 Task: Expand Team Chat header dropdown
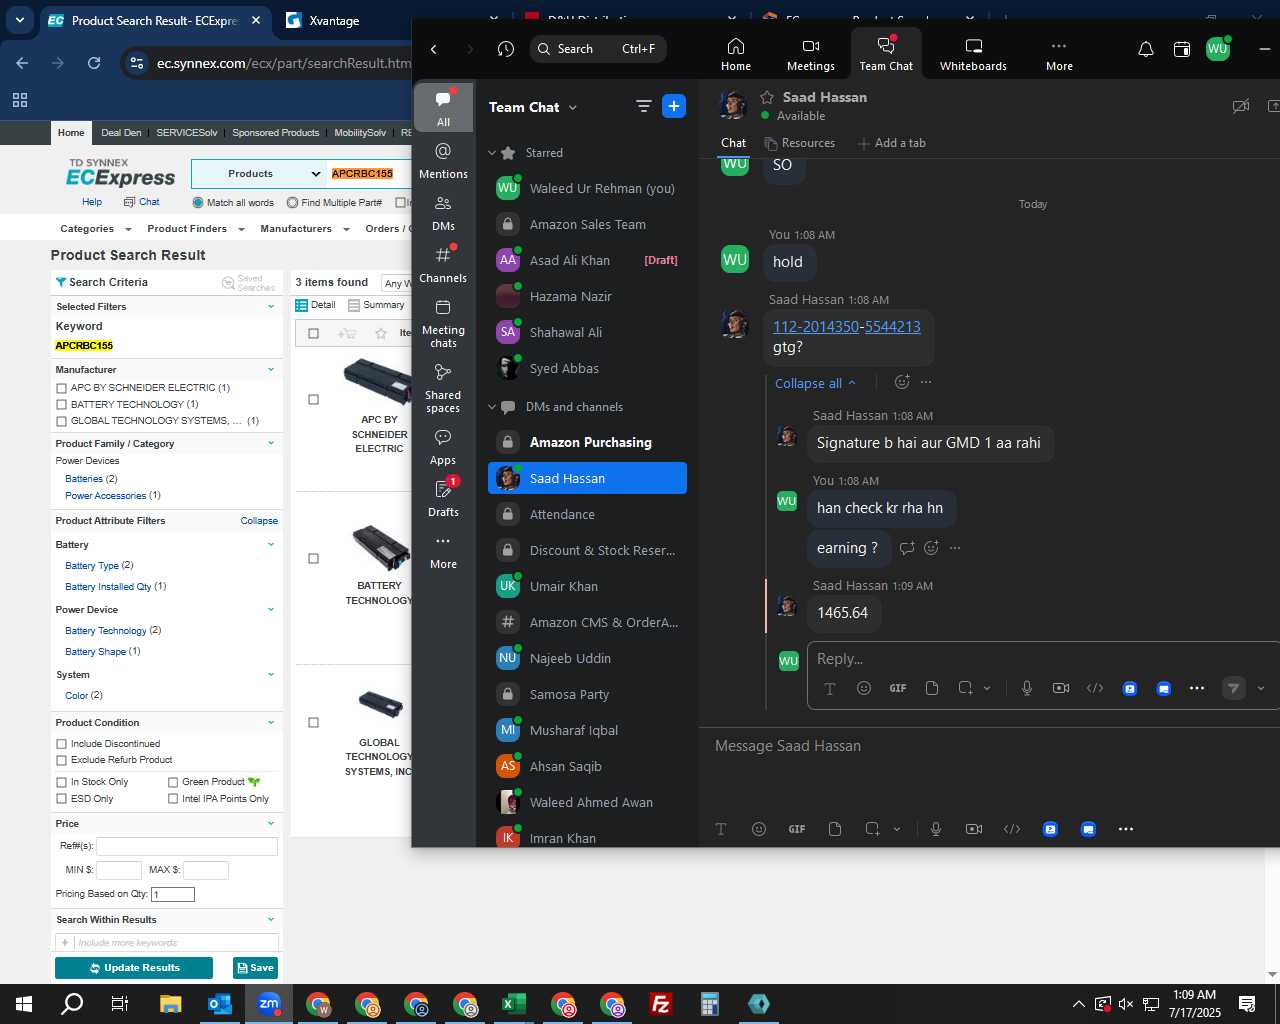[573, 107]
